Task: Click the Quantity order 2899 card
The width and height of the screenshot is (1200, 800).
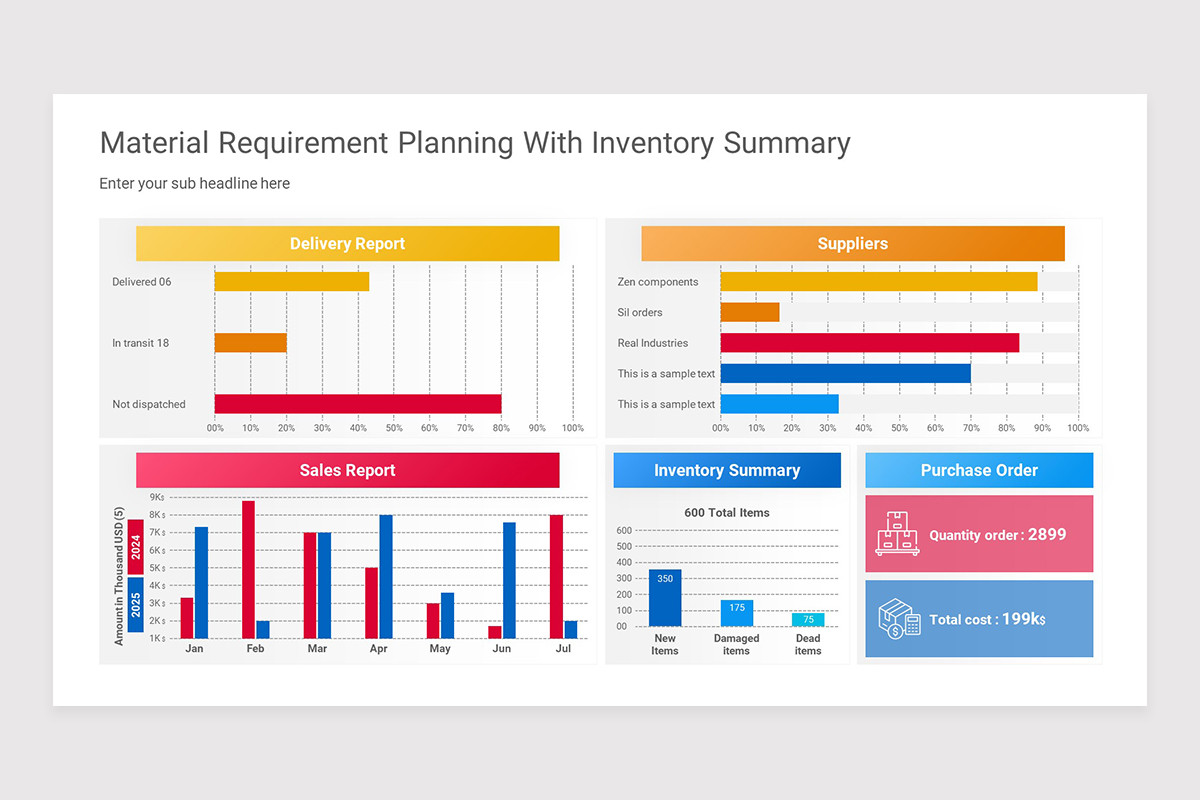Action: [979, 534]
